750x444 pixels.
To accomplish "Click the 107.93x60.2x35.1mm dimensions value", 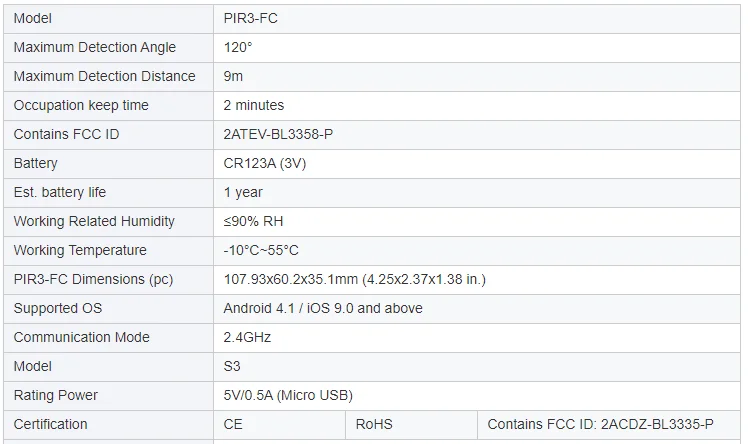I will 354,279.
